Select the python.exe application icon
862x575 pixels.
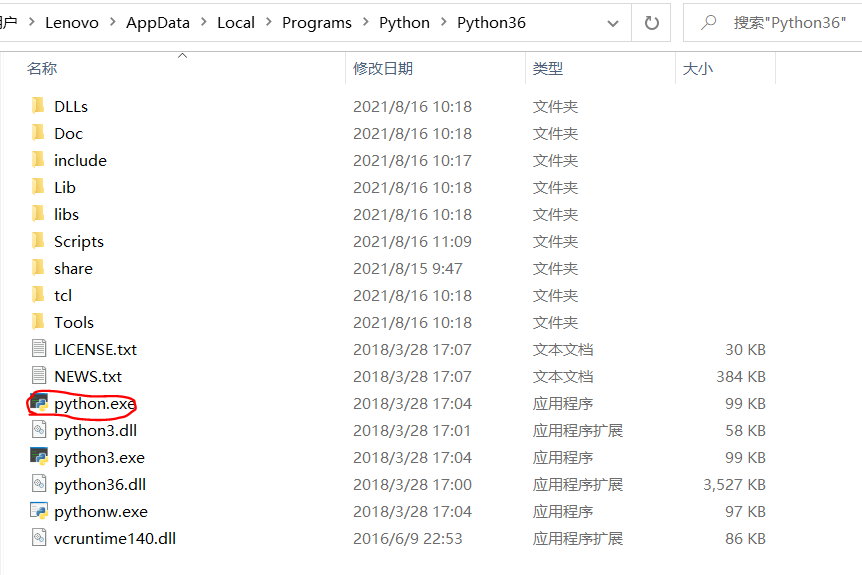tap(38, 402)
